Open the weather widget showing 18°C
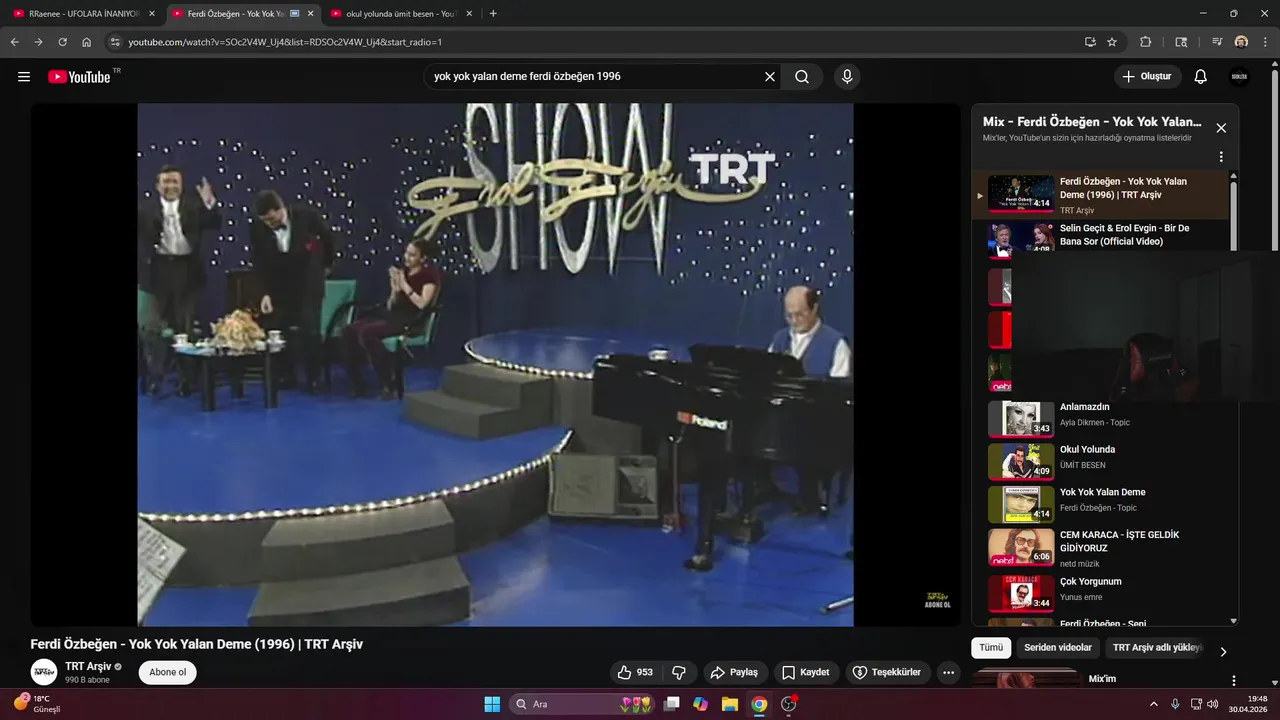 pos(38,704)
